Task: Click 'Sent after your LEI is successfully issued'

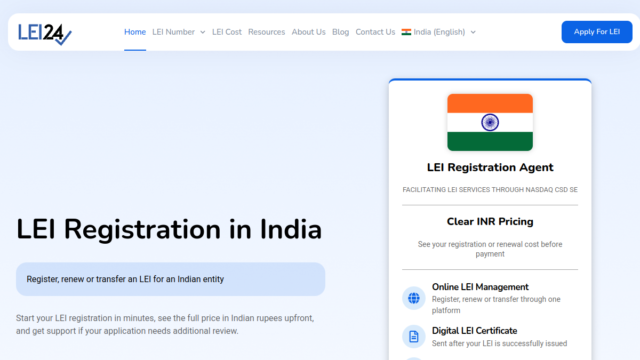Action: [x=499, y=343]
